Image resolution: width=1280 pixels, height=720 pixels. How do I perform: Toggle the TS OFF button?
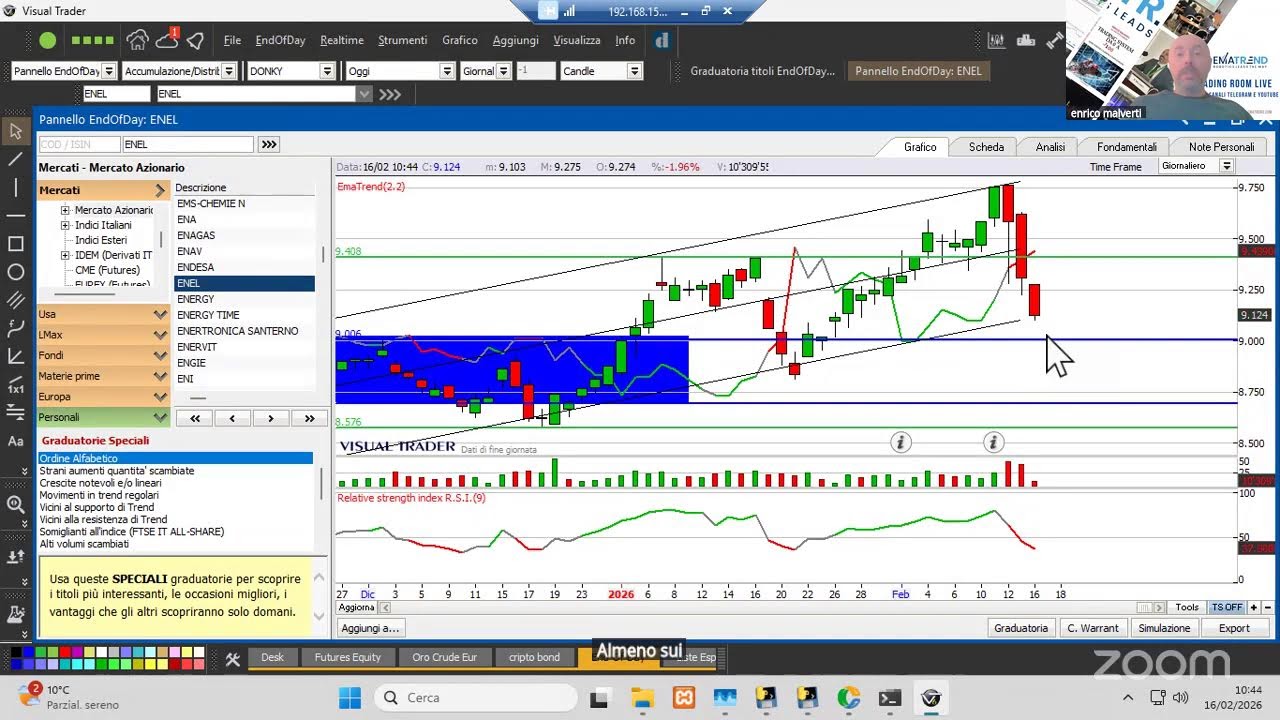pyautogui.click(x=1227, y=607)
